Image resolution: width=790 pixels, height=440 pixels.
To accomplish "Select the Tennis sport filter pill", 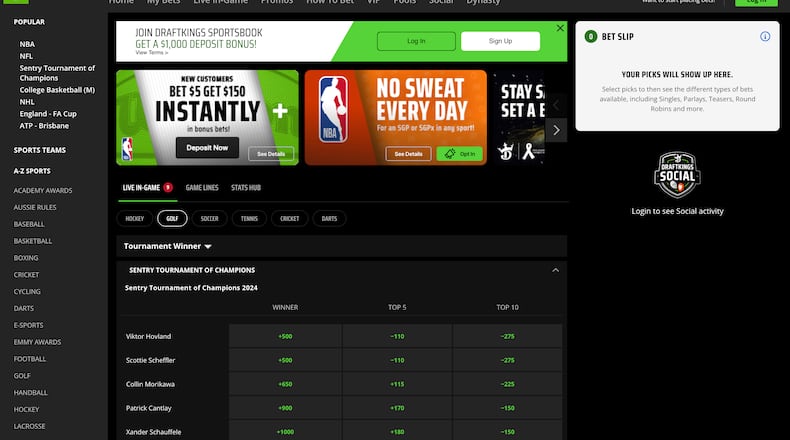I will (x=249, y=218).
